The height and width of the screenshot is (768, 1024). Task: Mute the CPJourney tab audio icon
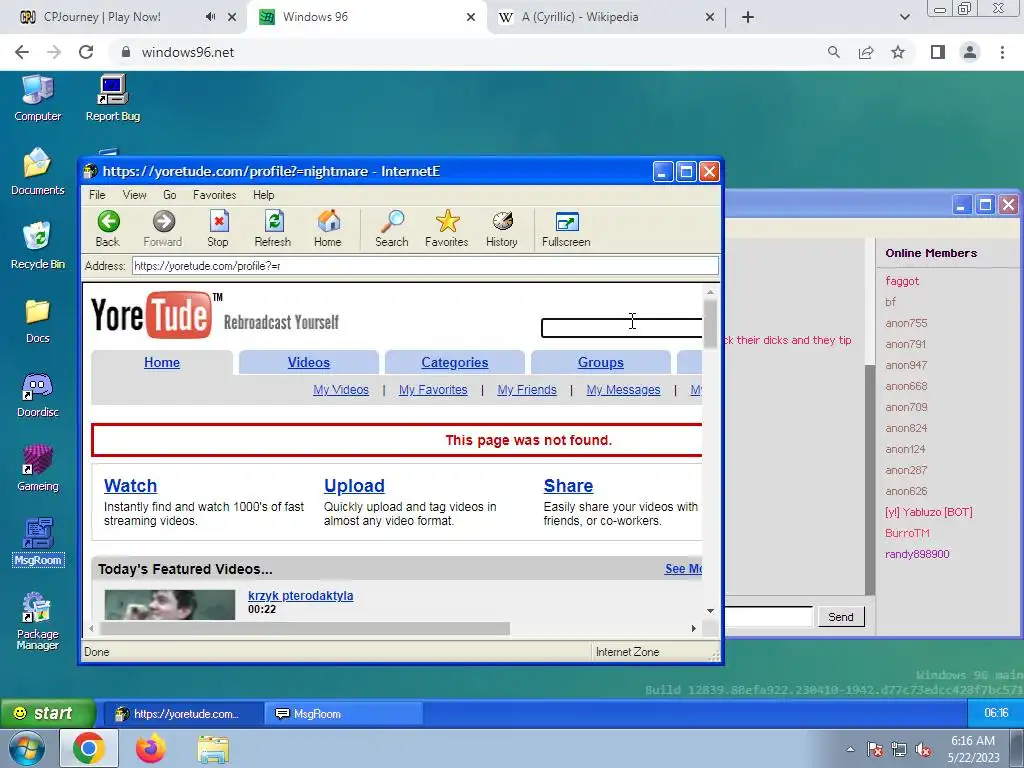(x=210, y=17)
